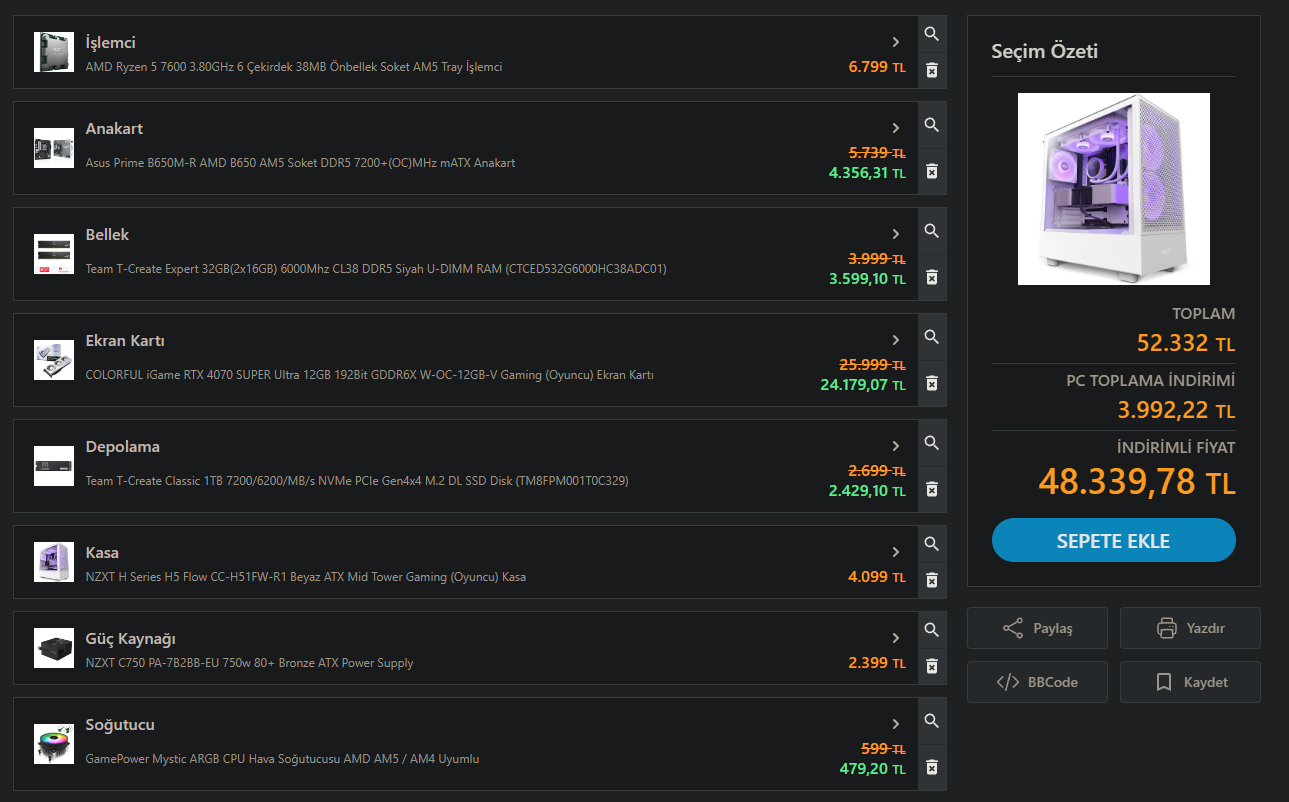Expand the İşlemci row chevron

(896, 42)
